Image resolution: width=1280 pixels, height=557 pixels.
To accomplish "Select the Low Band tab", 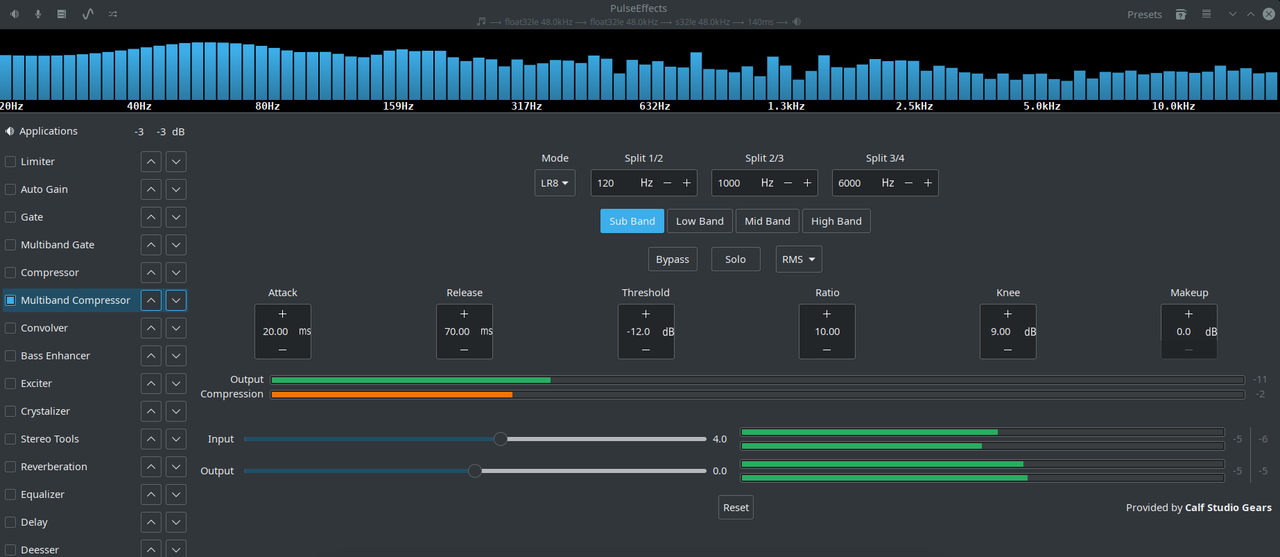I will [x=700, y=221].
